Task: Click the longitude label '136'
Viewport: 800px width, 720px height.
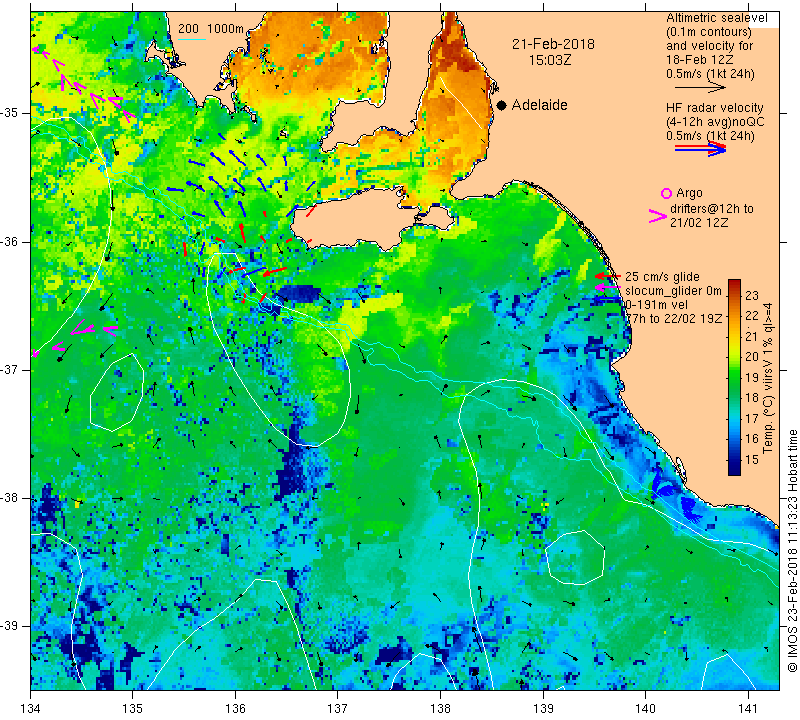Action: tap(236, 708)
